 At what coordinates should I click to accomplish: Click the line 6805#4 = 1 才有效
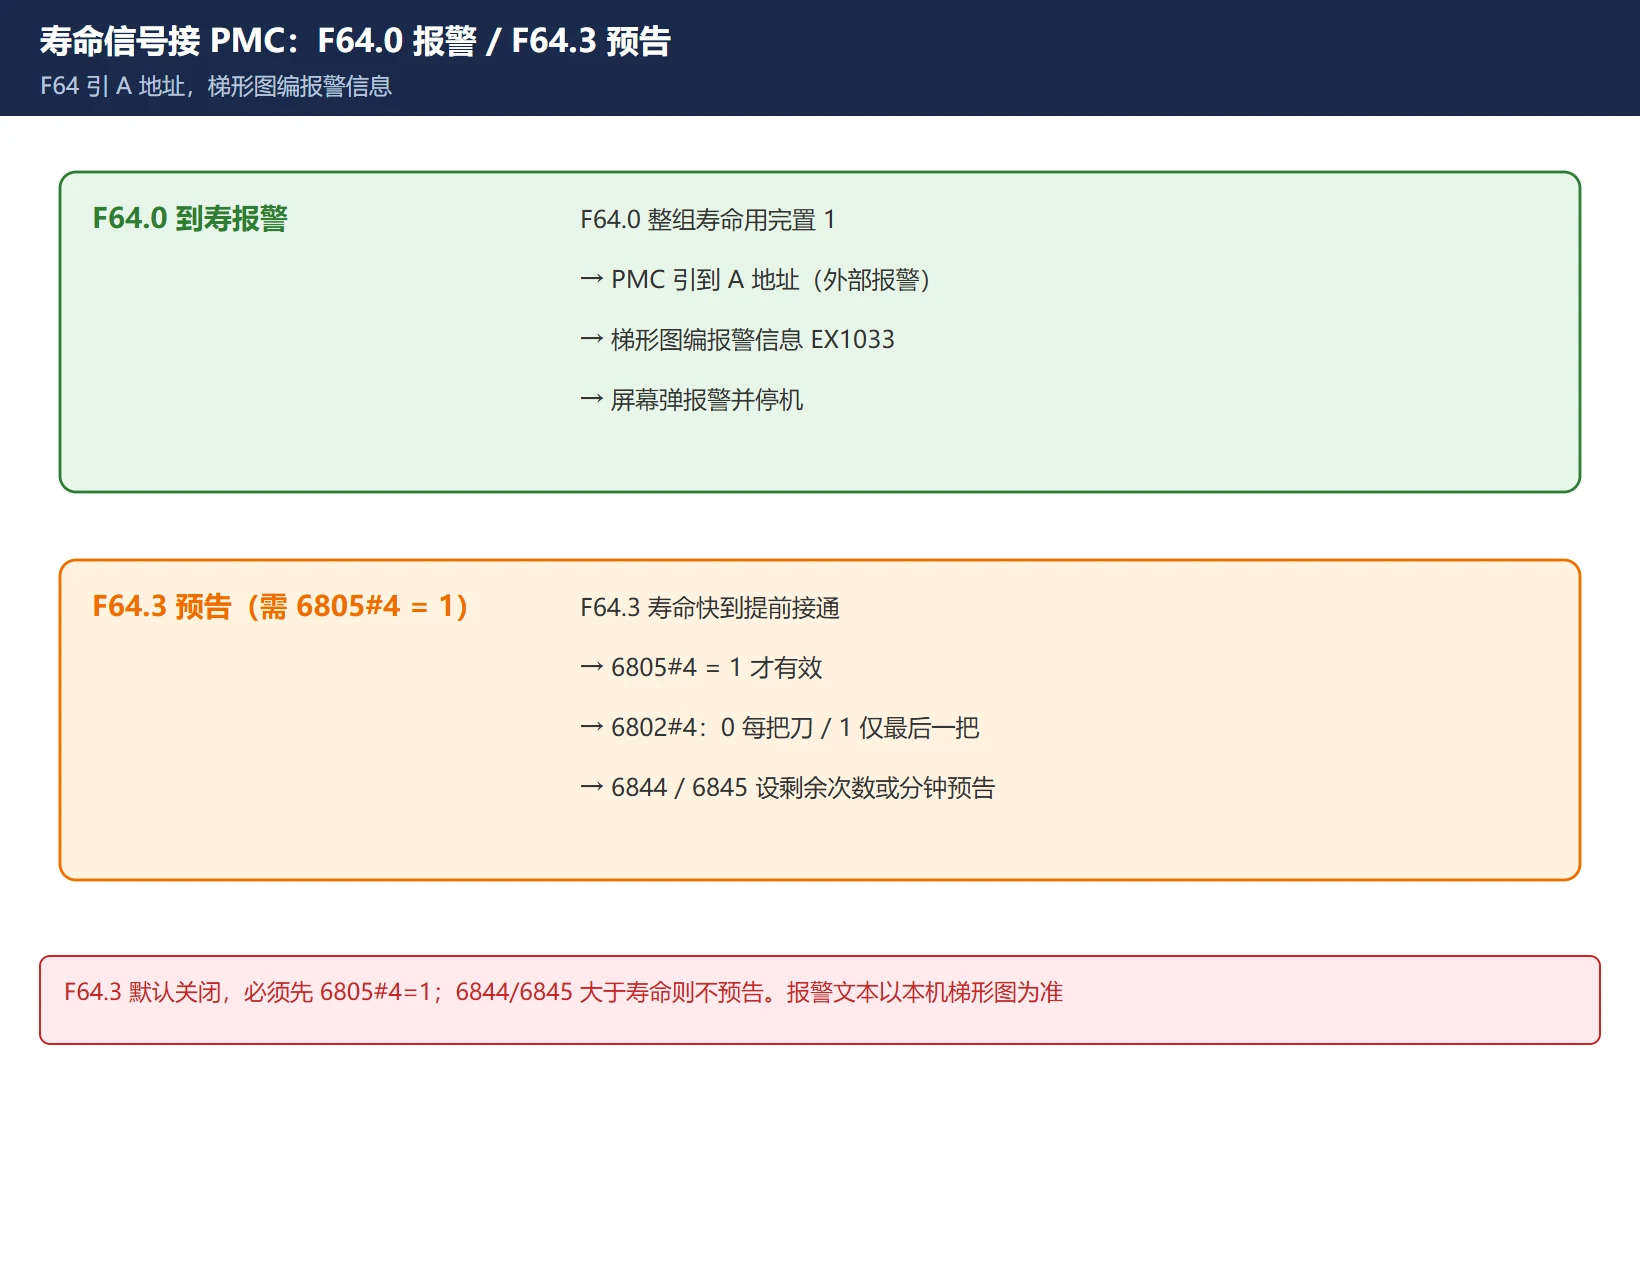click(x=701, y=668)
